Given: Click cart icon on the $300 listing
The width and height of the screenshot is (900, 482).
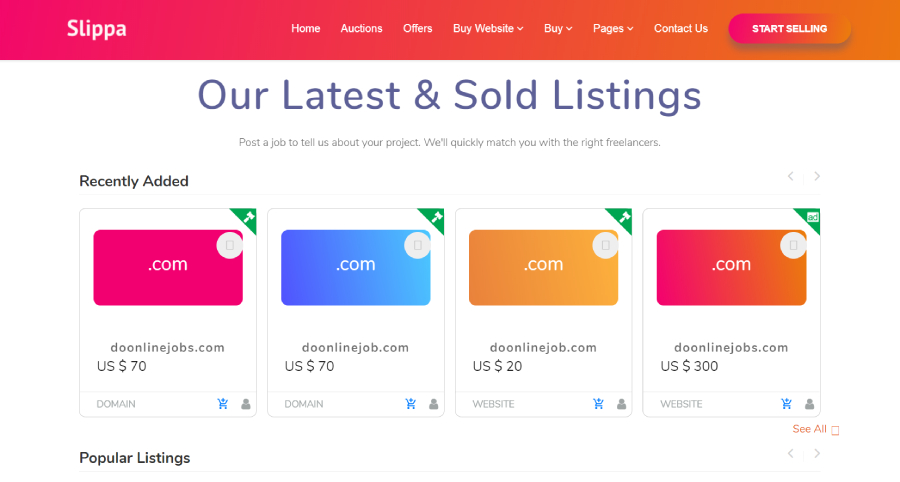Looking at the screenshot, I should [786, 404].
